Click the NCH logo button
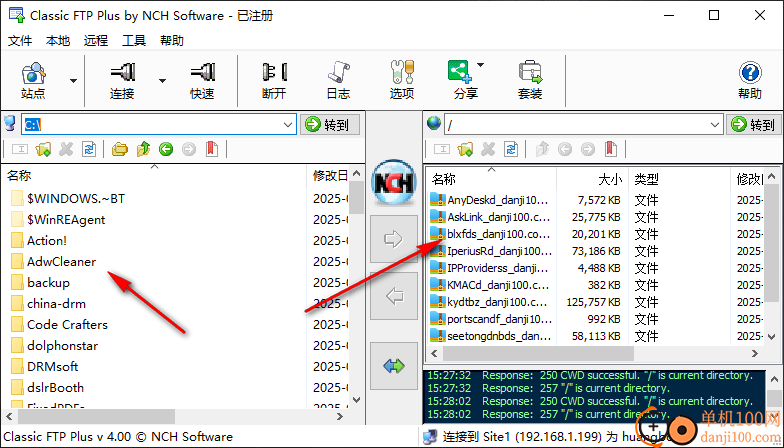 pyautogui.click(x=394, y=182)
